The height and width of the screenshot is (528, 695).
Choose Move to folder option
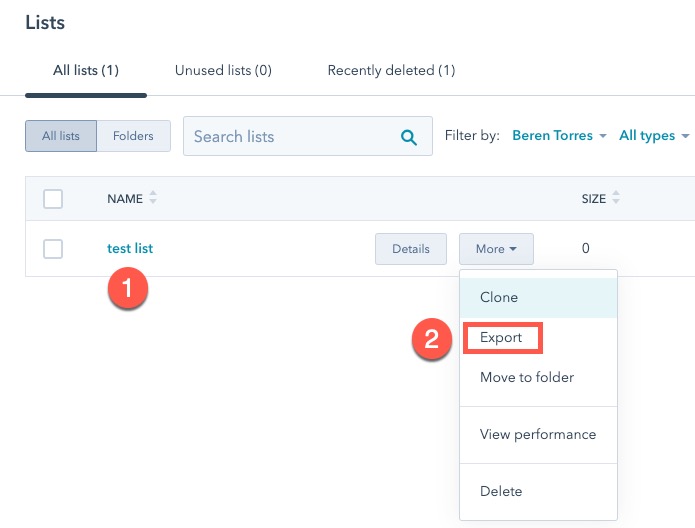(x=527, y=378)
